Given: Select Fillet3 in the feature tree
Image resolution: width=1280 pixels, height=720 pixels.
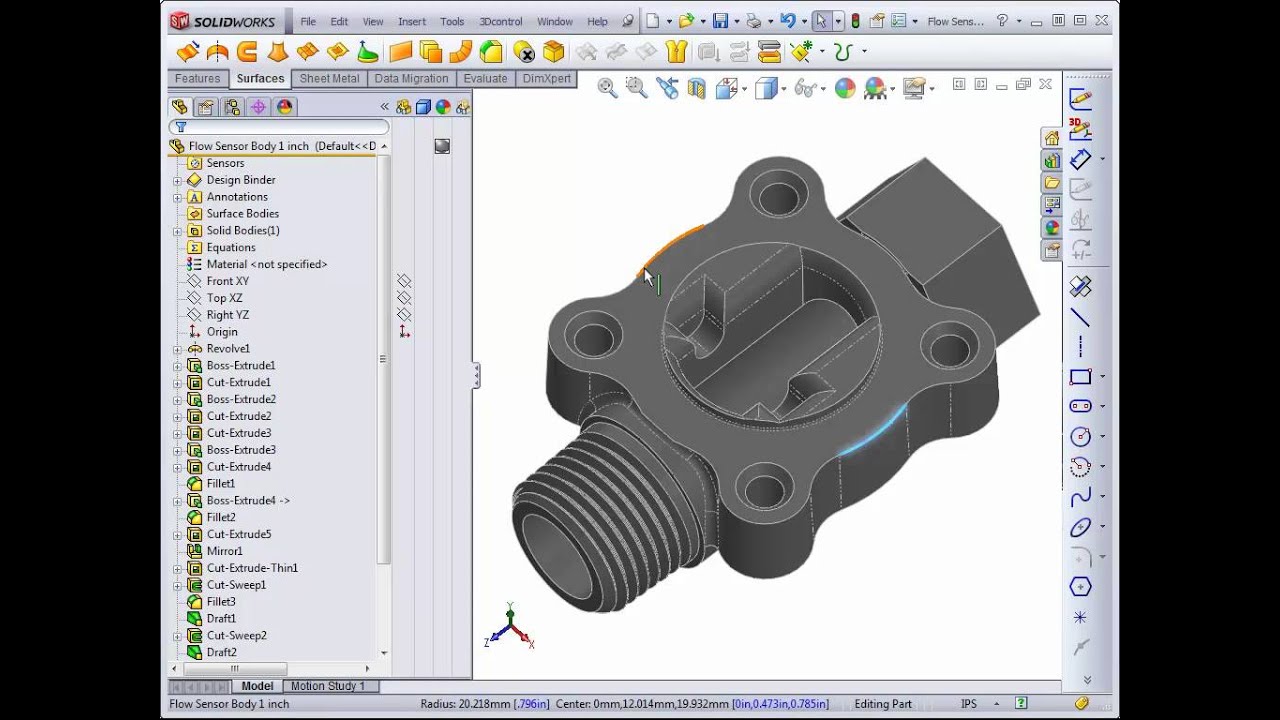Looking at the screenshot, I should pos(221,602).
